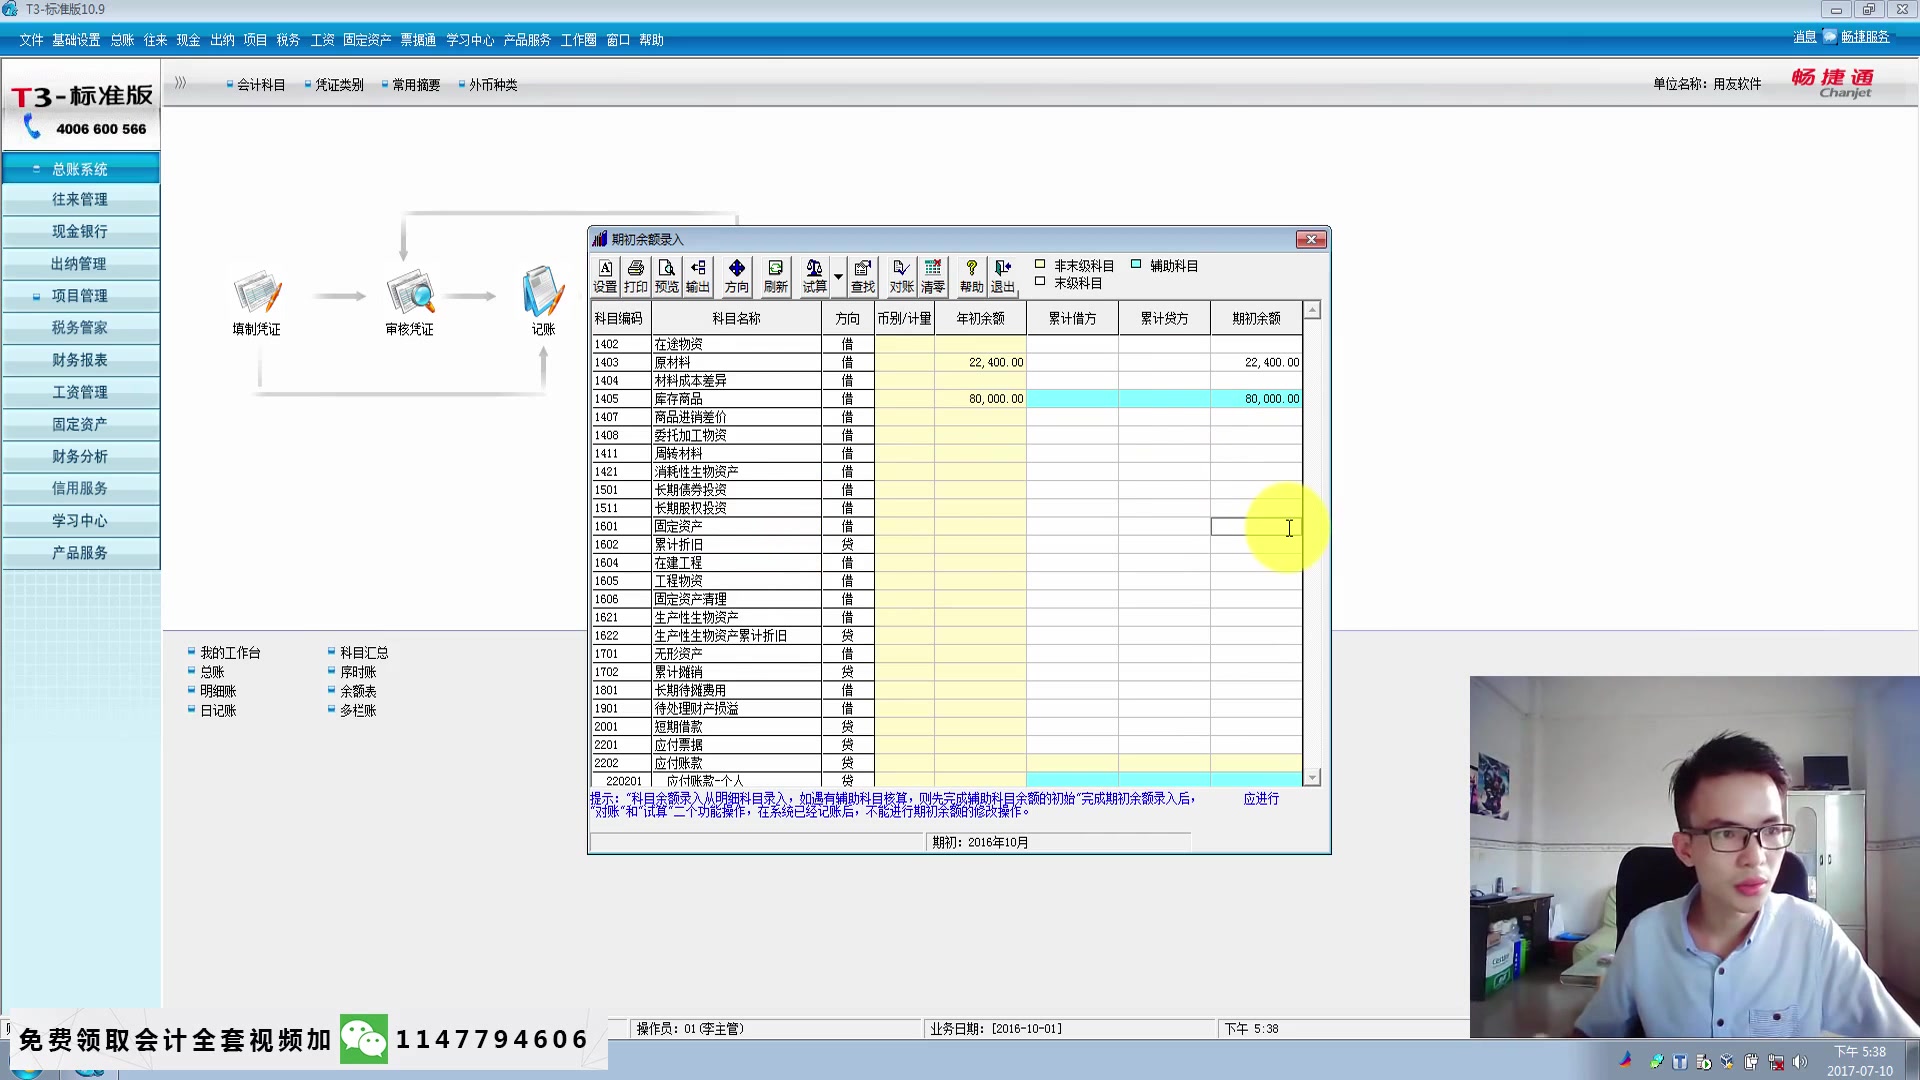Viewport: 1920px width, 1080px height.
Task: Expand the 项目管理 sidebar section
Action: (37, 296)
